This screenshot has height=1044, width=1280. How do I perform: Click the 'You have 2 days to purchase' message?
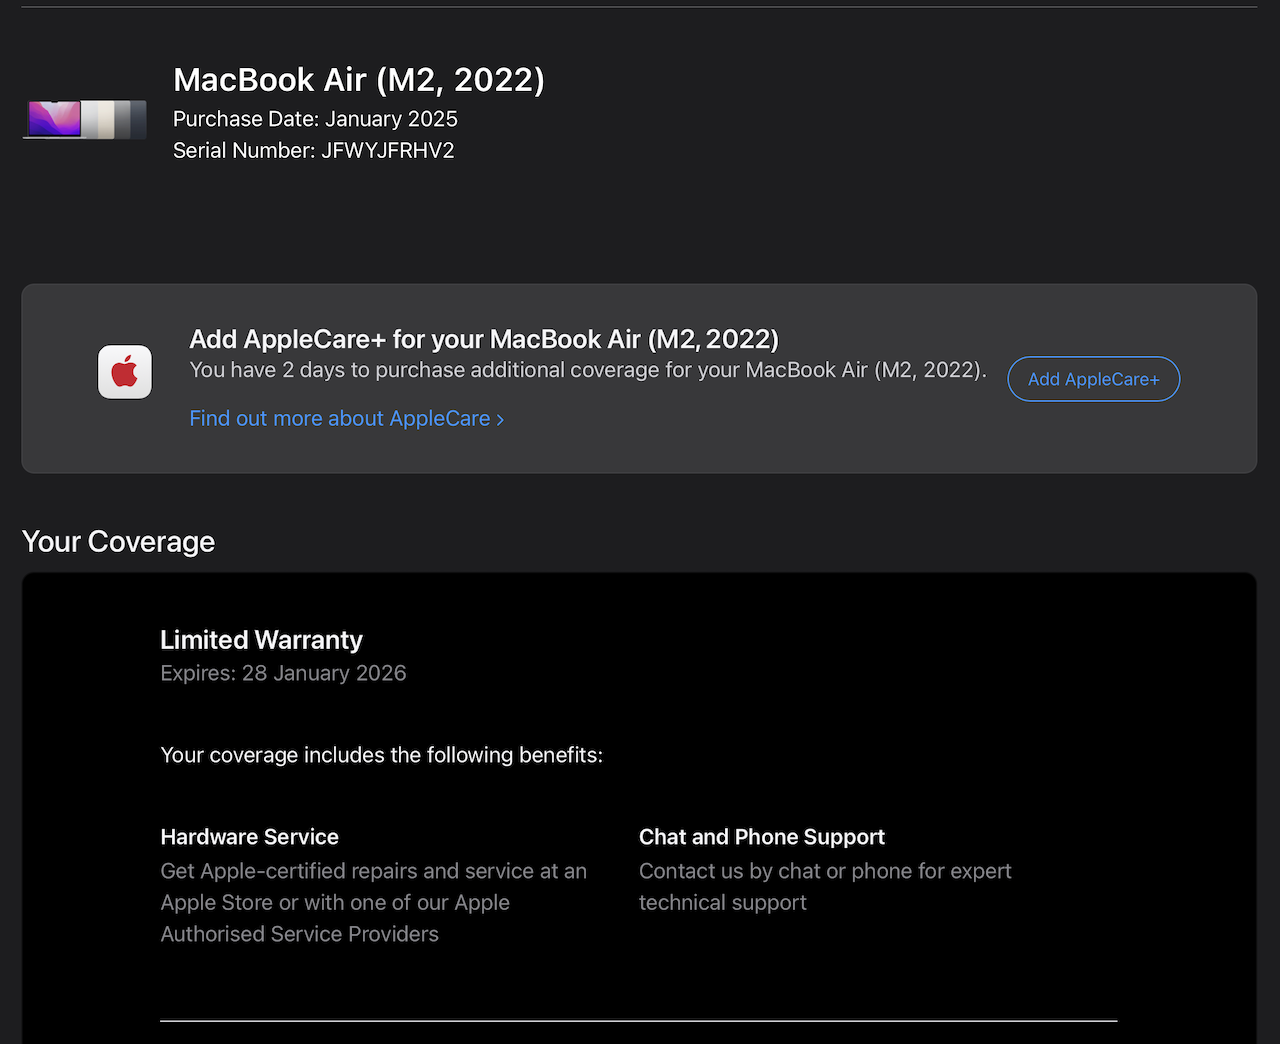(588, 370)
